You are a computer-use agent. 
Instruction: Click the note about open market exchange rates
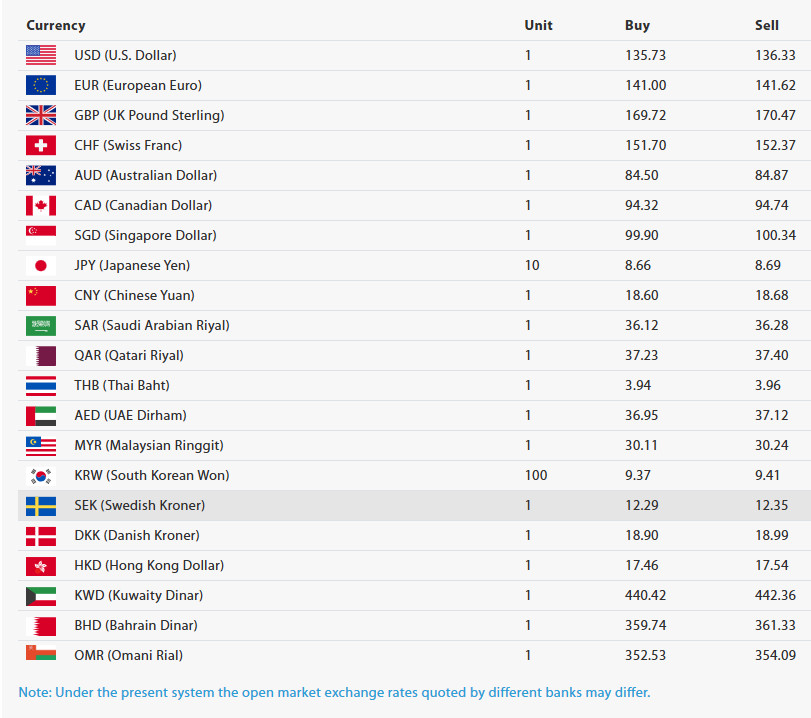(334, 692)
